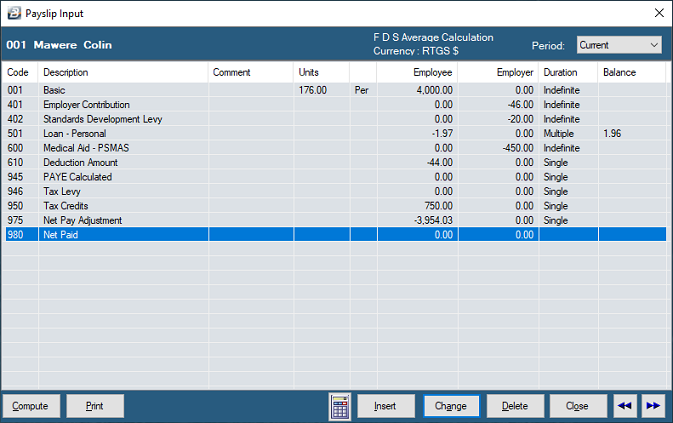Click code 980 cell

pyautogui.click(x=15, y=235)
